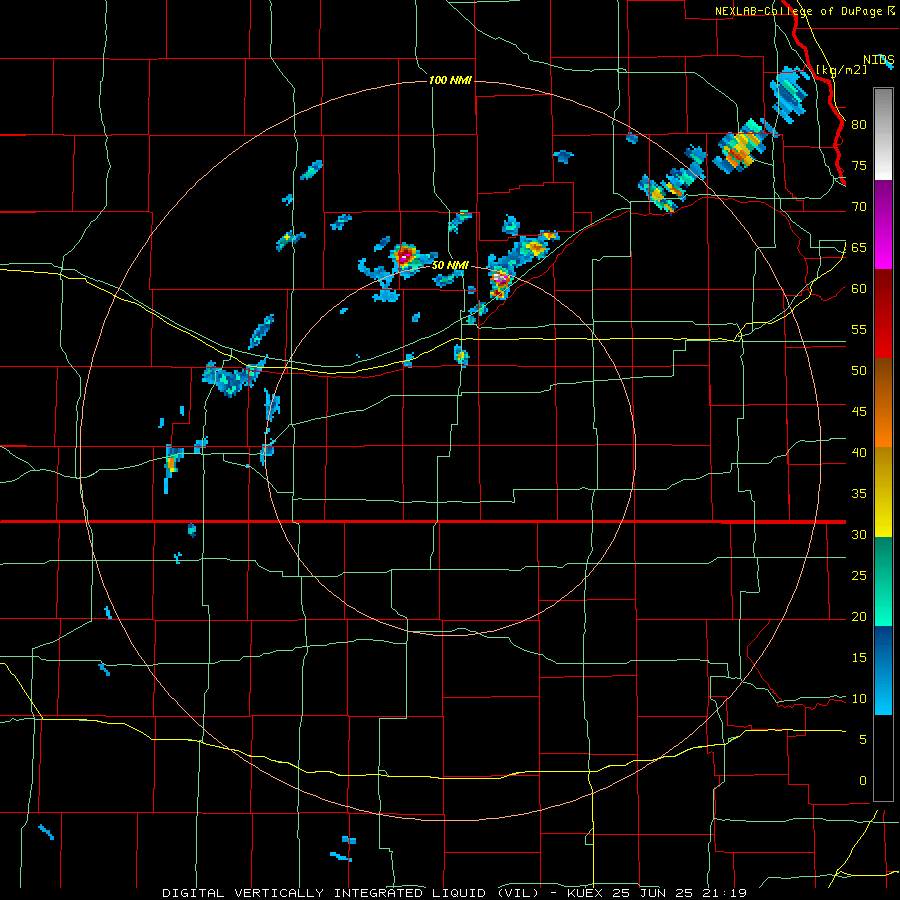Click the 65 value on the color scale

pos(859,247)
